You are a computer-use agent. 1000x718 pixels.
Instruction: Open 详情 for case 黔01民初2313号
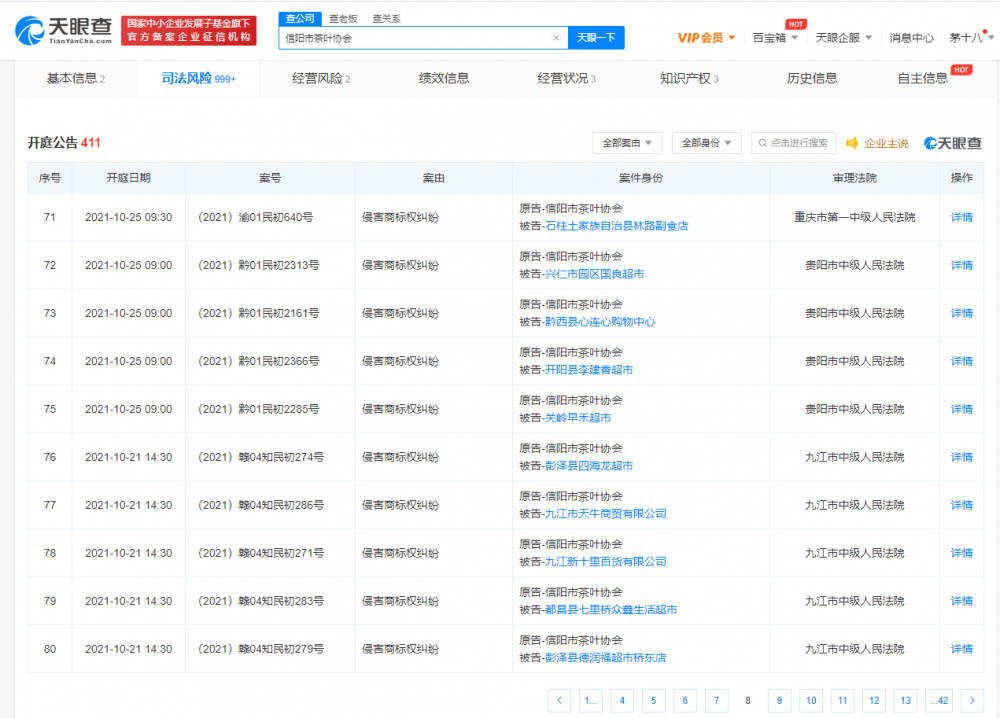point(962,265)
